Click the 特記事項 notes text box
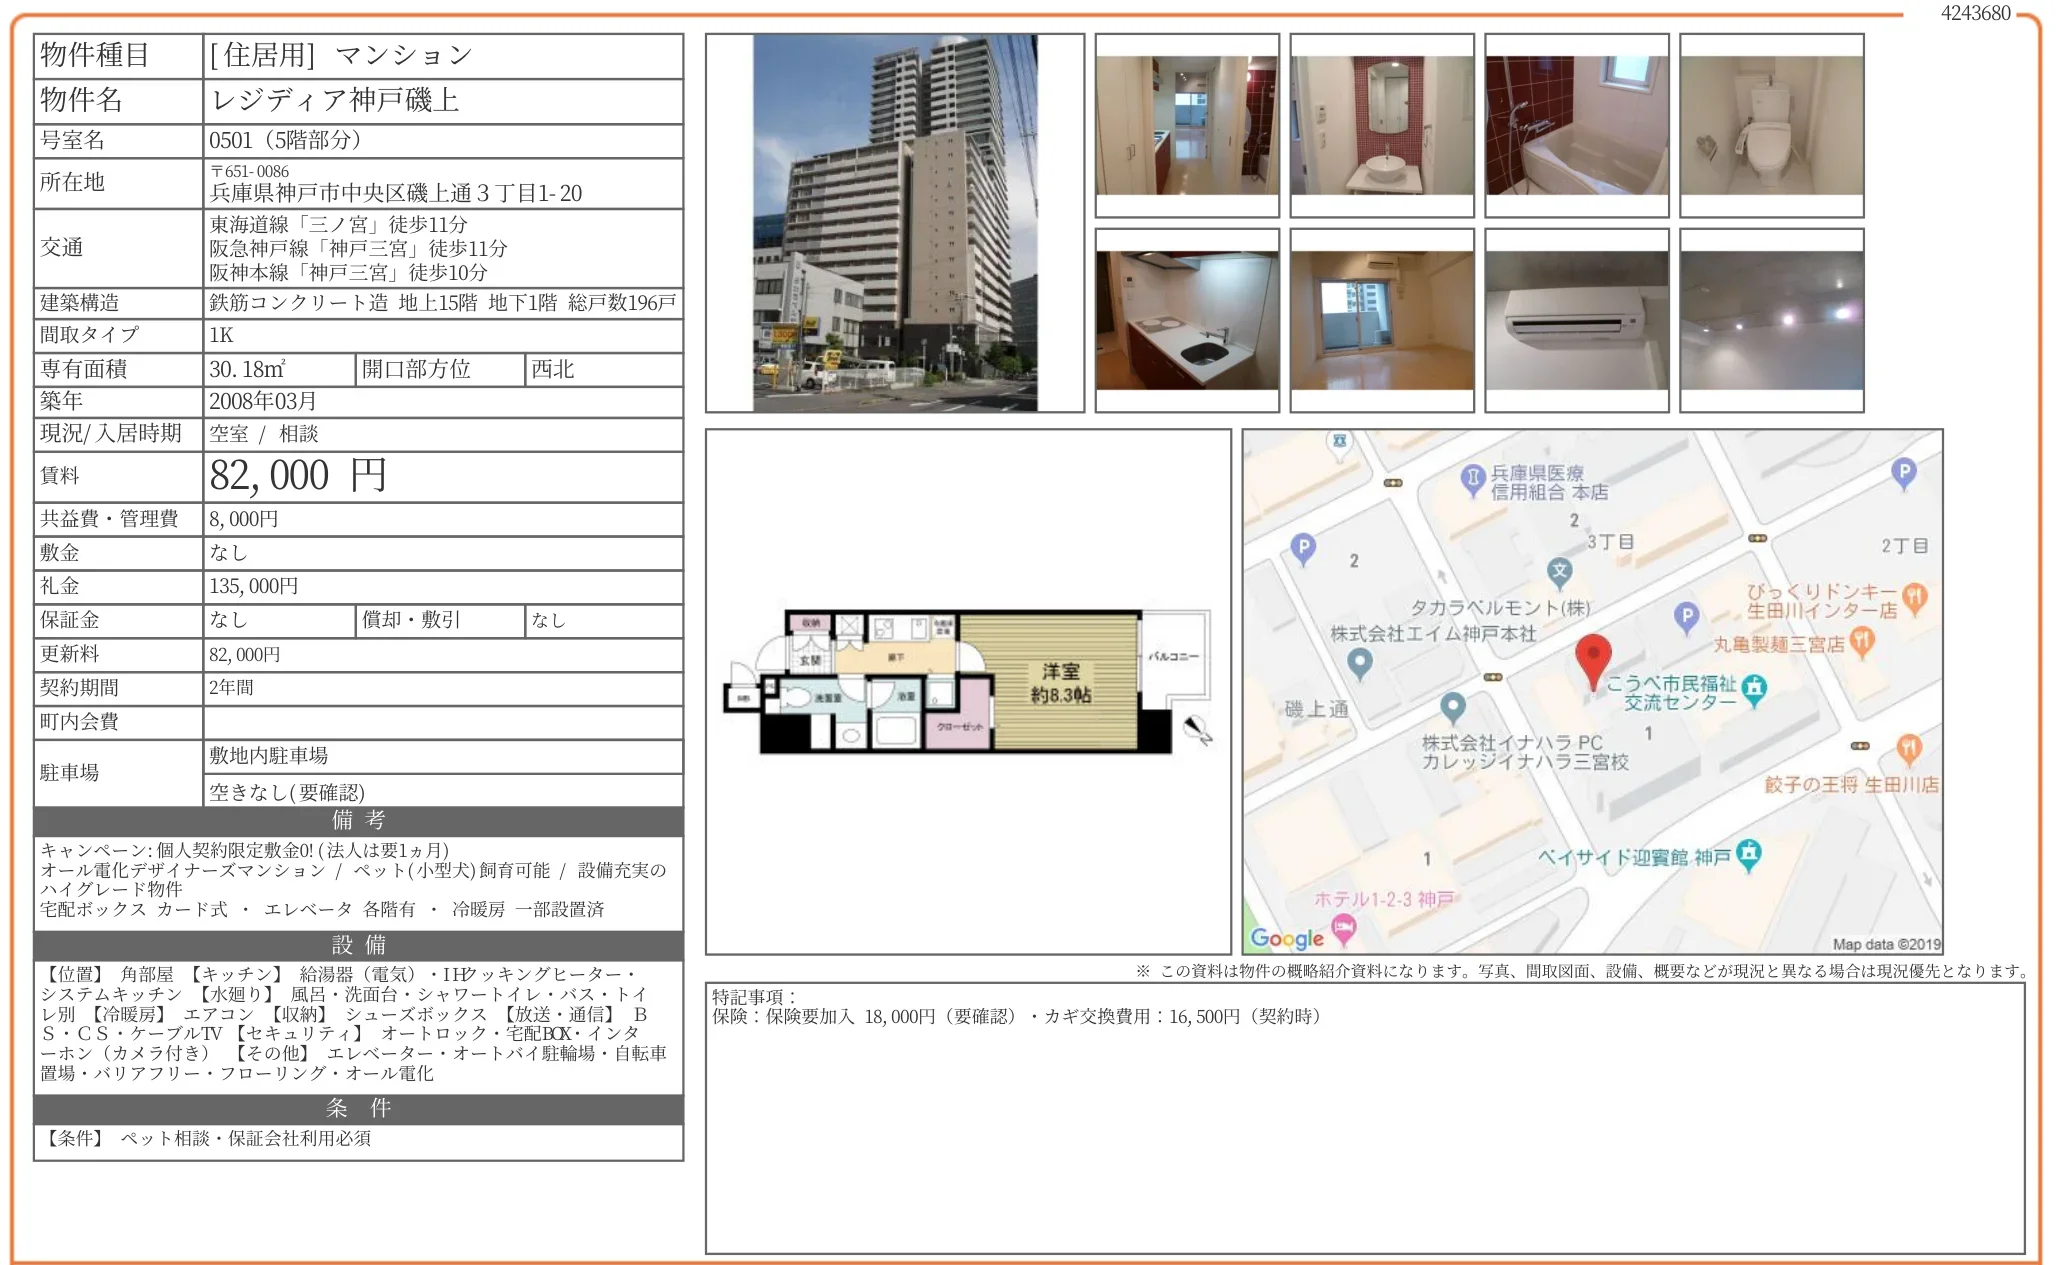 tap(1364, 1118)
